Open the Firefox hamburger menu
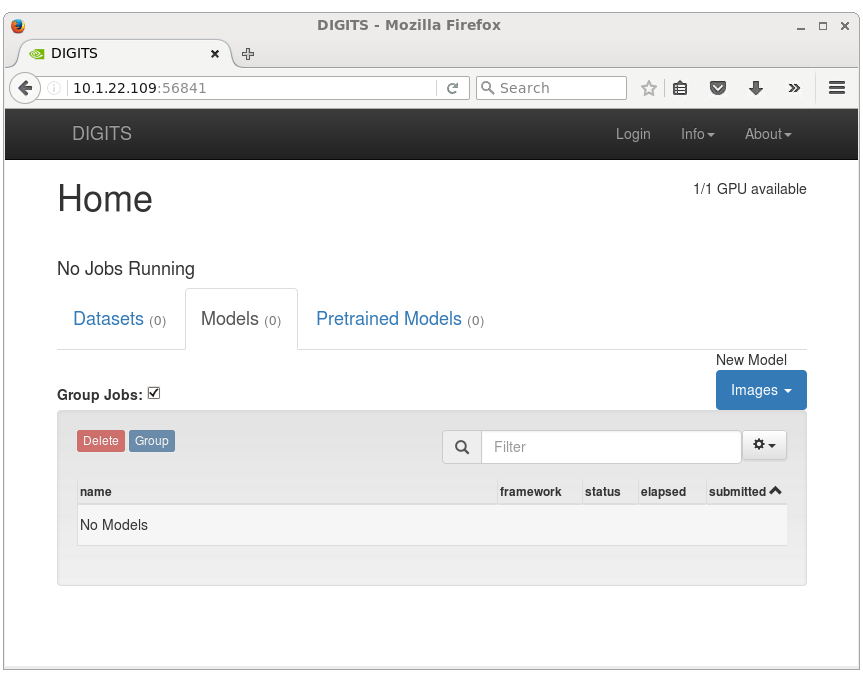 (837, 88)
